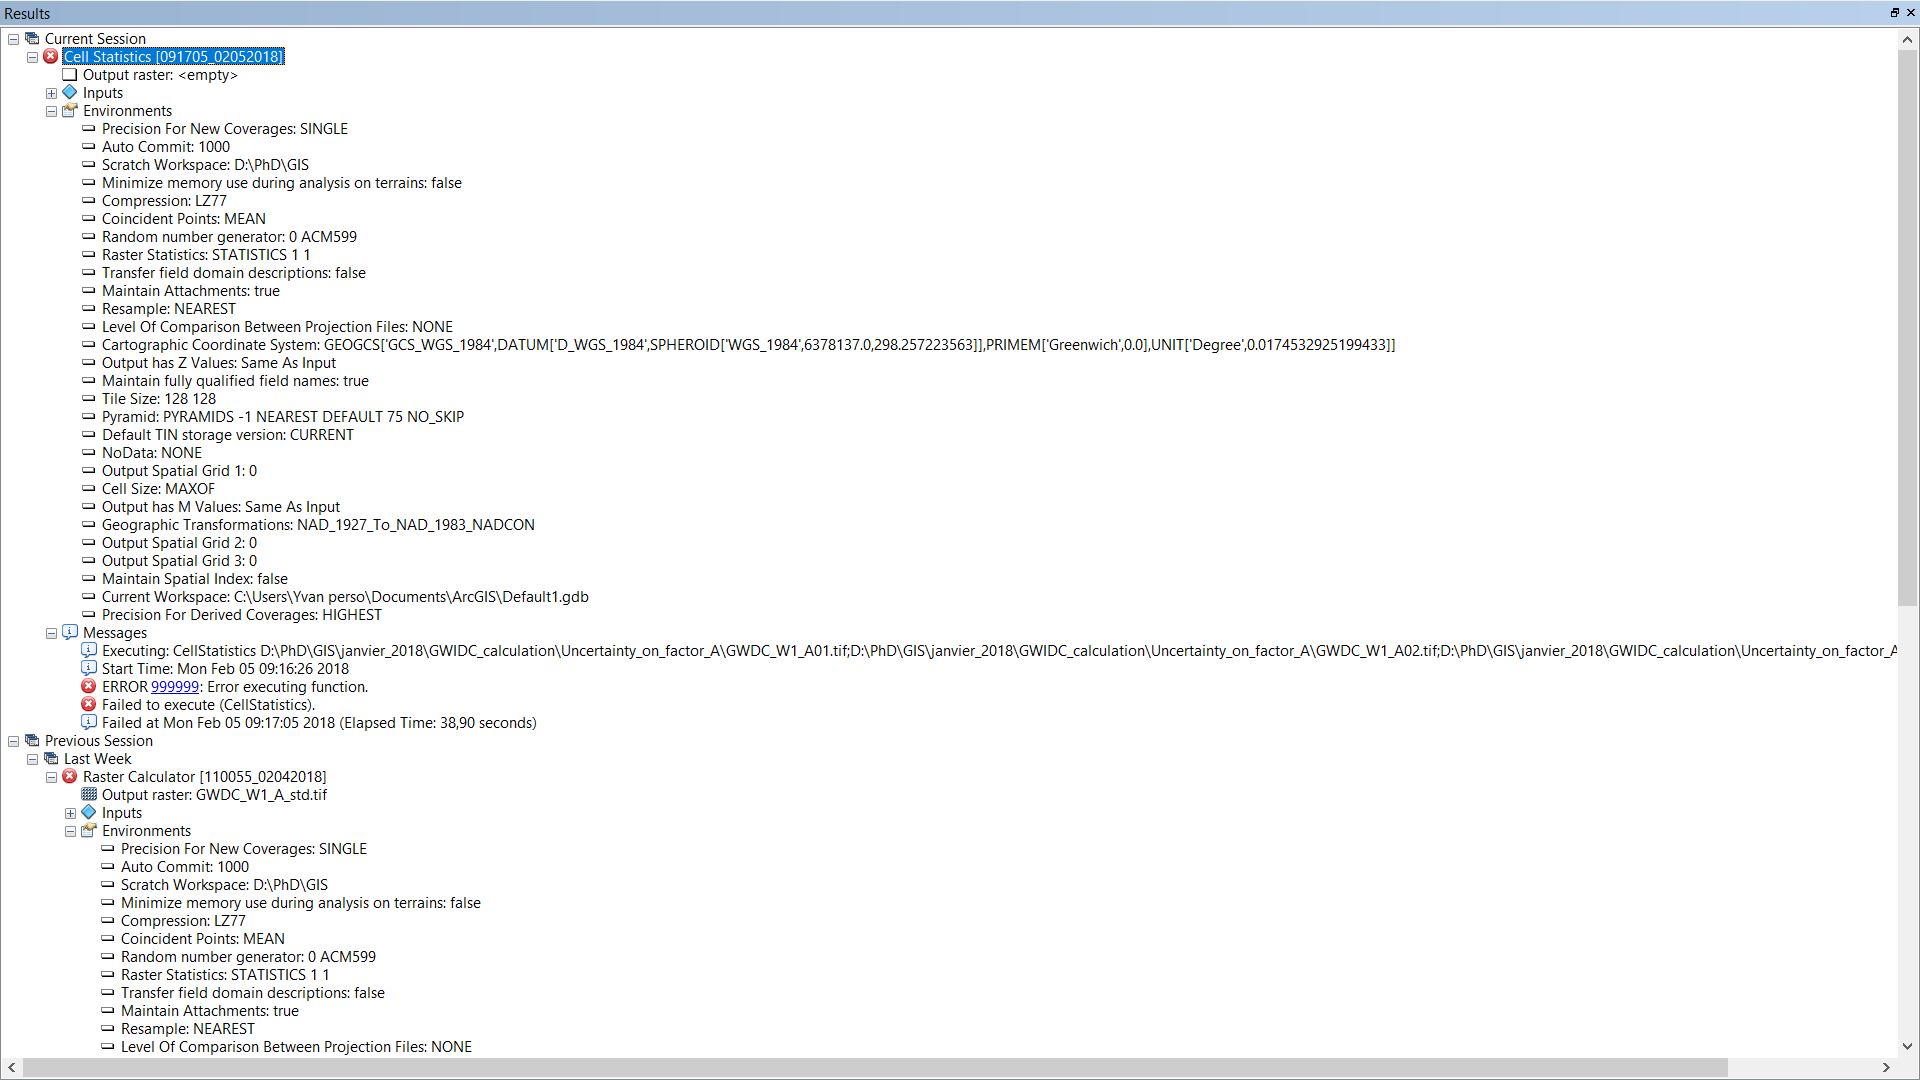Expand Inputs under Raster Calculator
1920x1080 pixels.
point(71,813)
